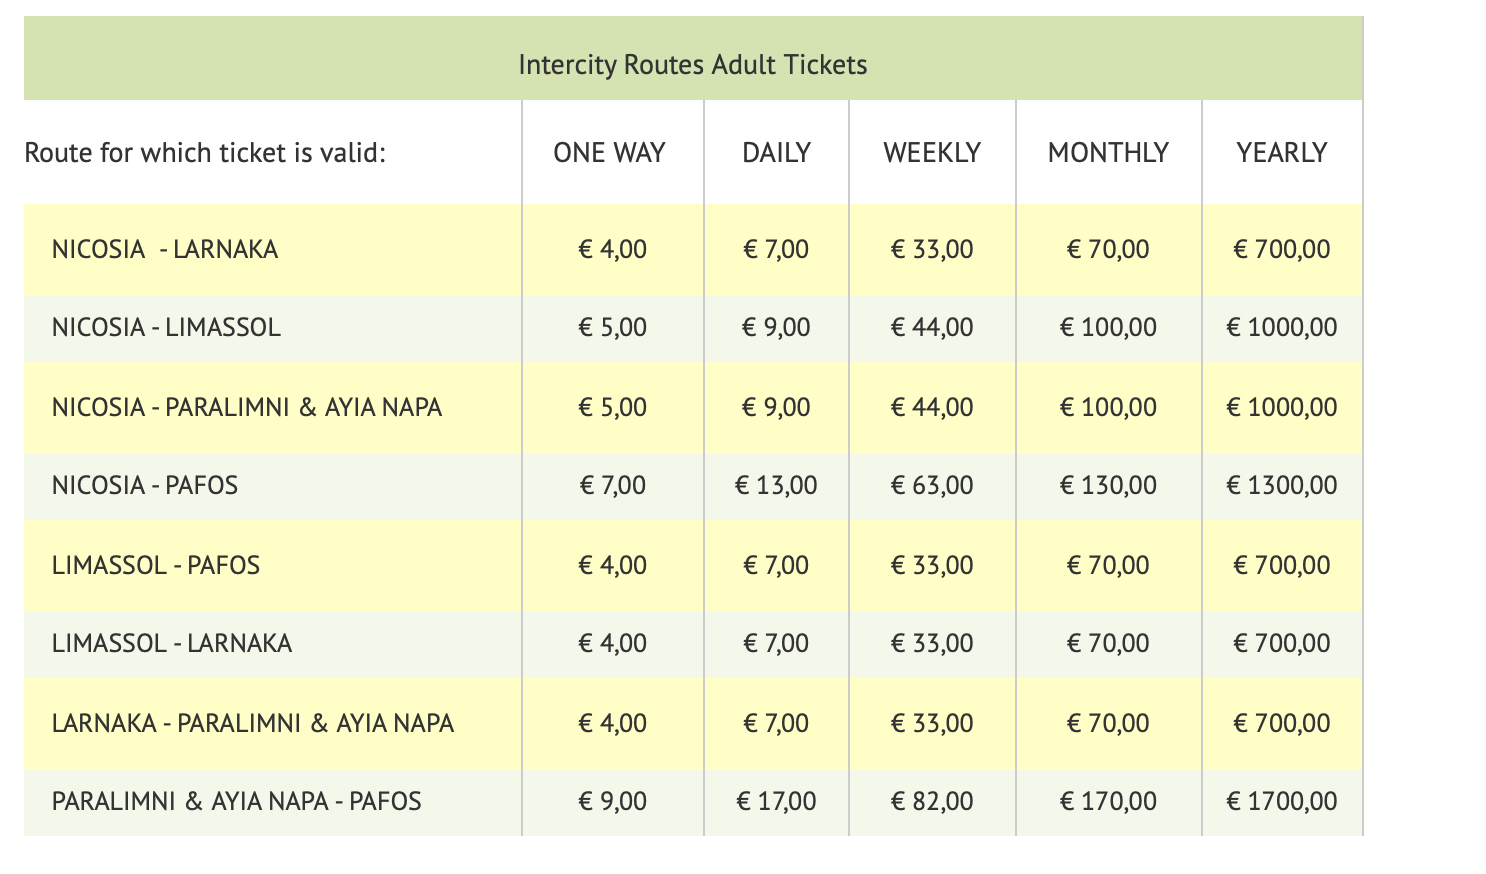
Task: Select the NICOSIA - PAFOS route name
Action: [x=145, y=486]
